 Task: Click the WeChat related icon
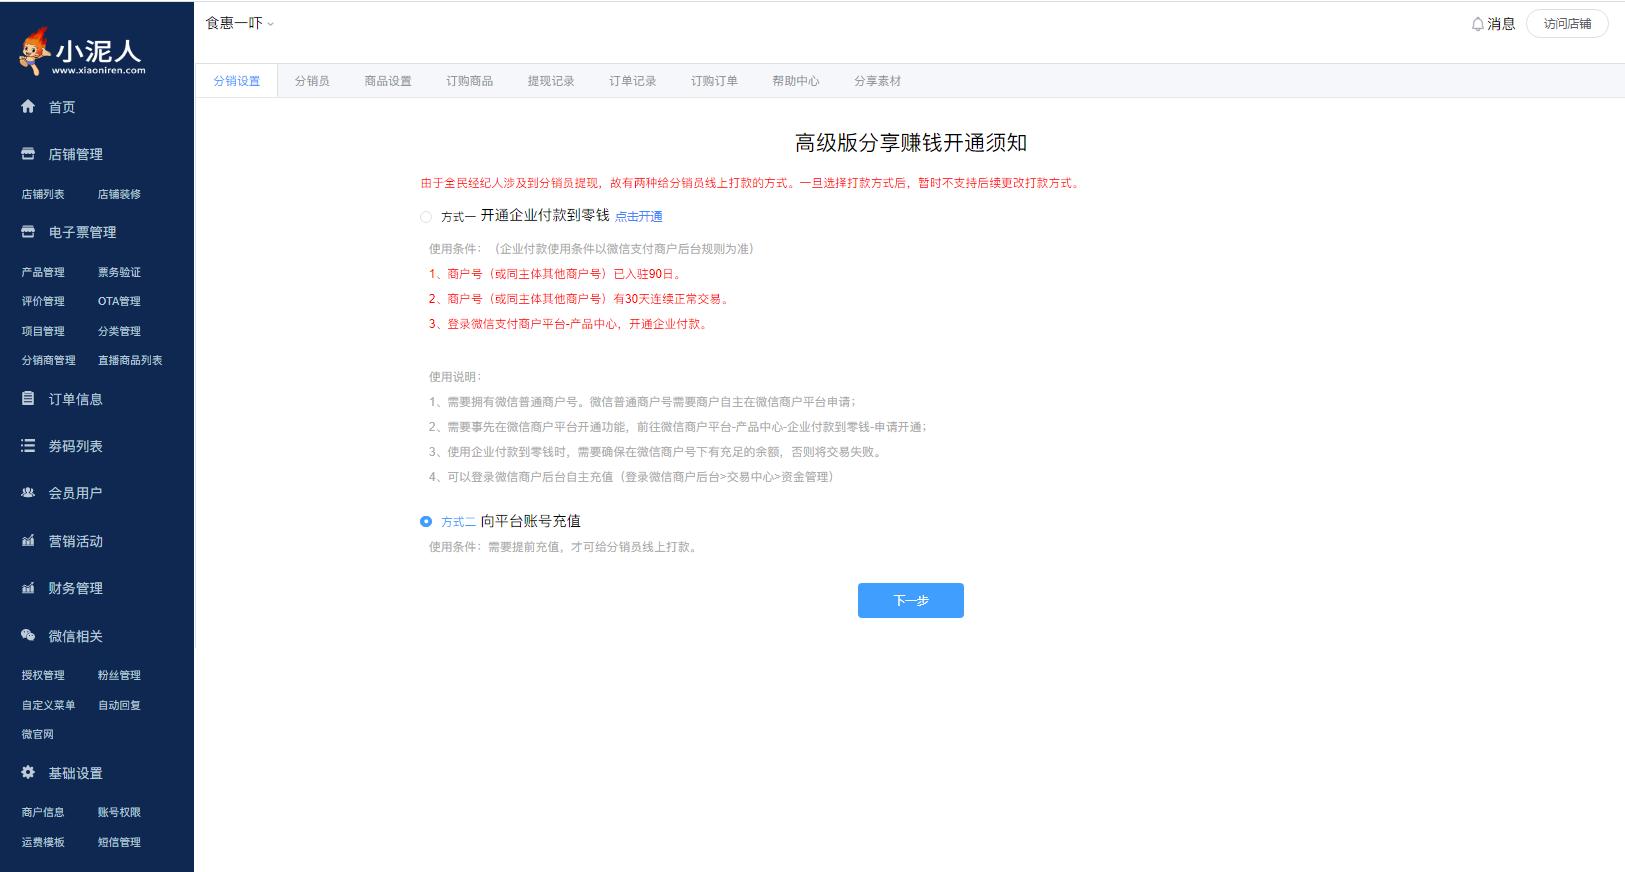[28, 635]
